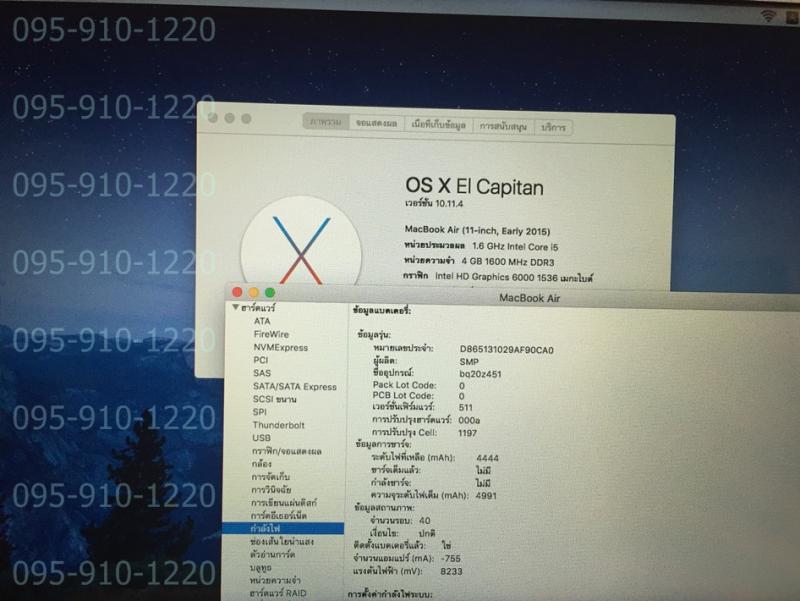The image size is (800, 601).
Task: Open the เนื้อที่เก็บข้อมูล storage tab
Action: (x=438, y=124)
